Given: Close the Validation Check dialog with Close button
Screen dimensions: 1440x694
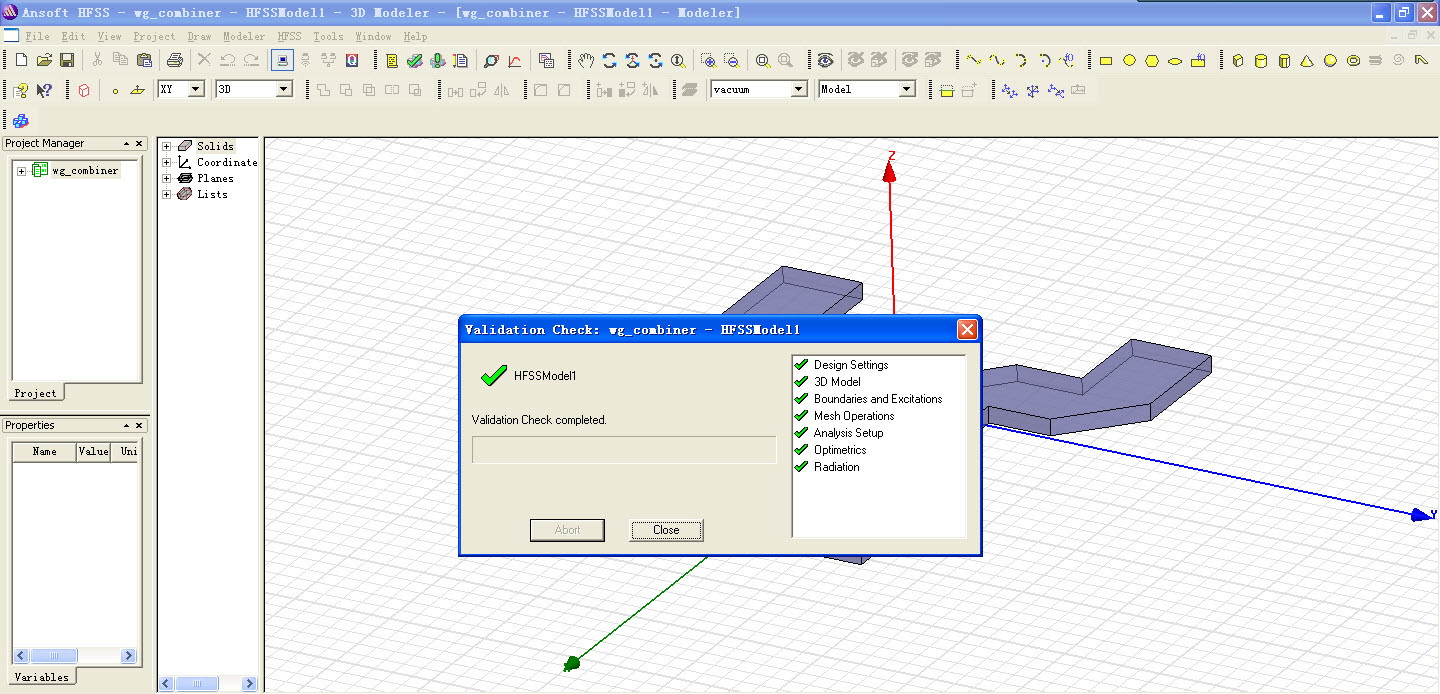Looking at the screenshot, I should click(666, 530).
